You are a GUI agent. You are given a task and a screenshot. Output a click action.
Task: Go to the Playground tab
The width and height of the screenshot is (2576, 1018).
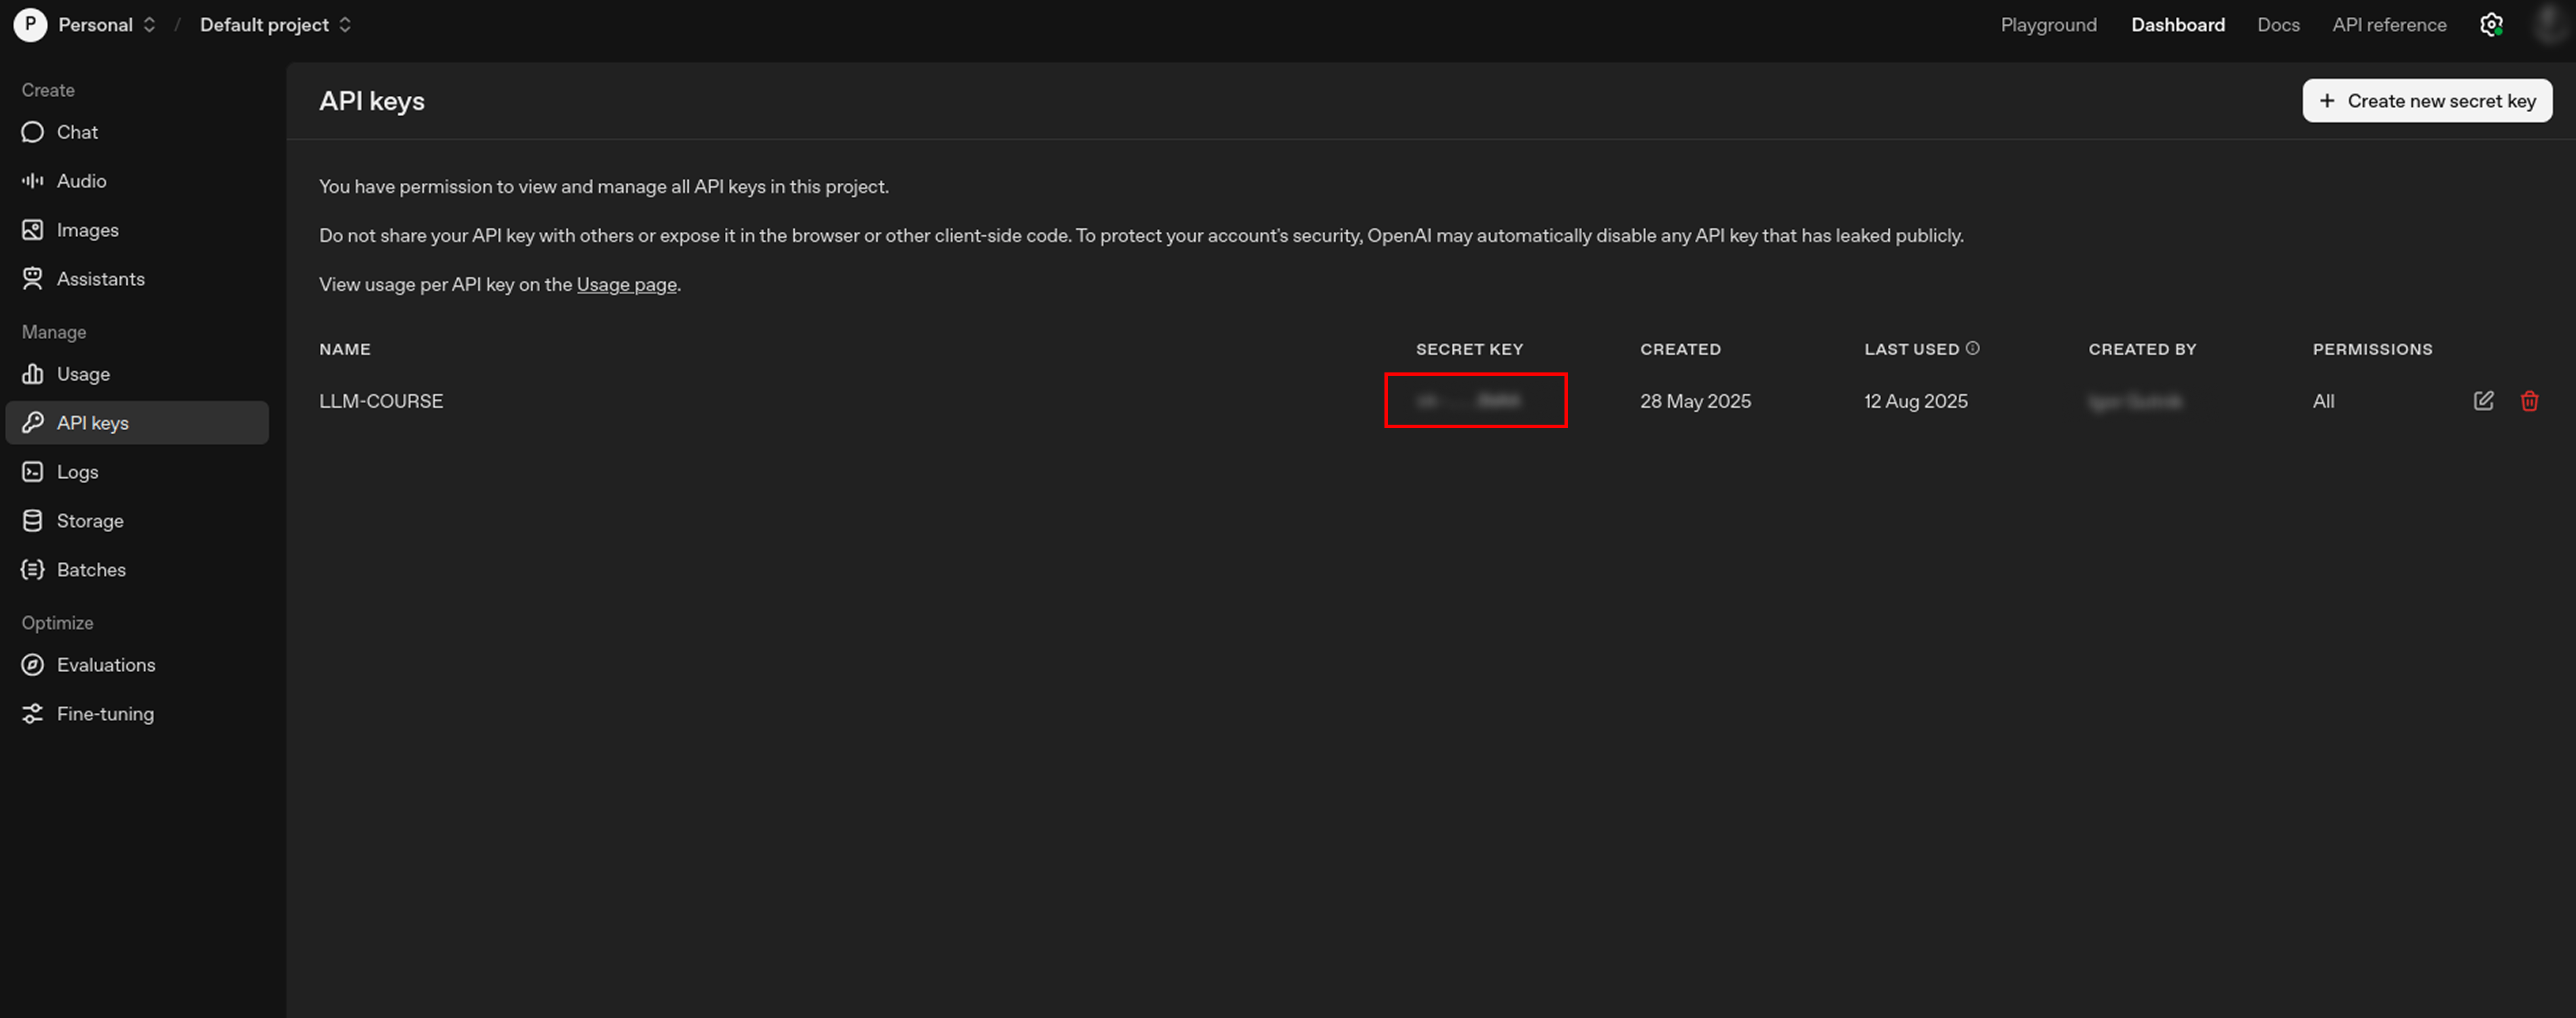tap(2048, 25)
